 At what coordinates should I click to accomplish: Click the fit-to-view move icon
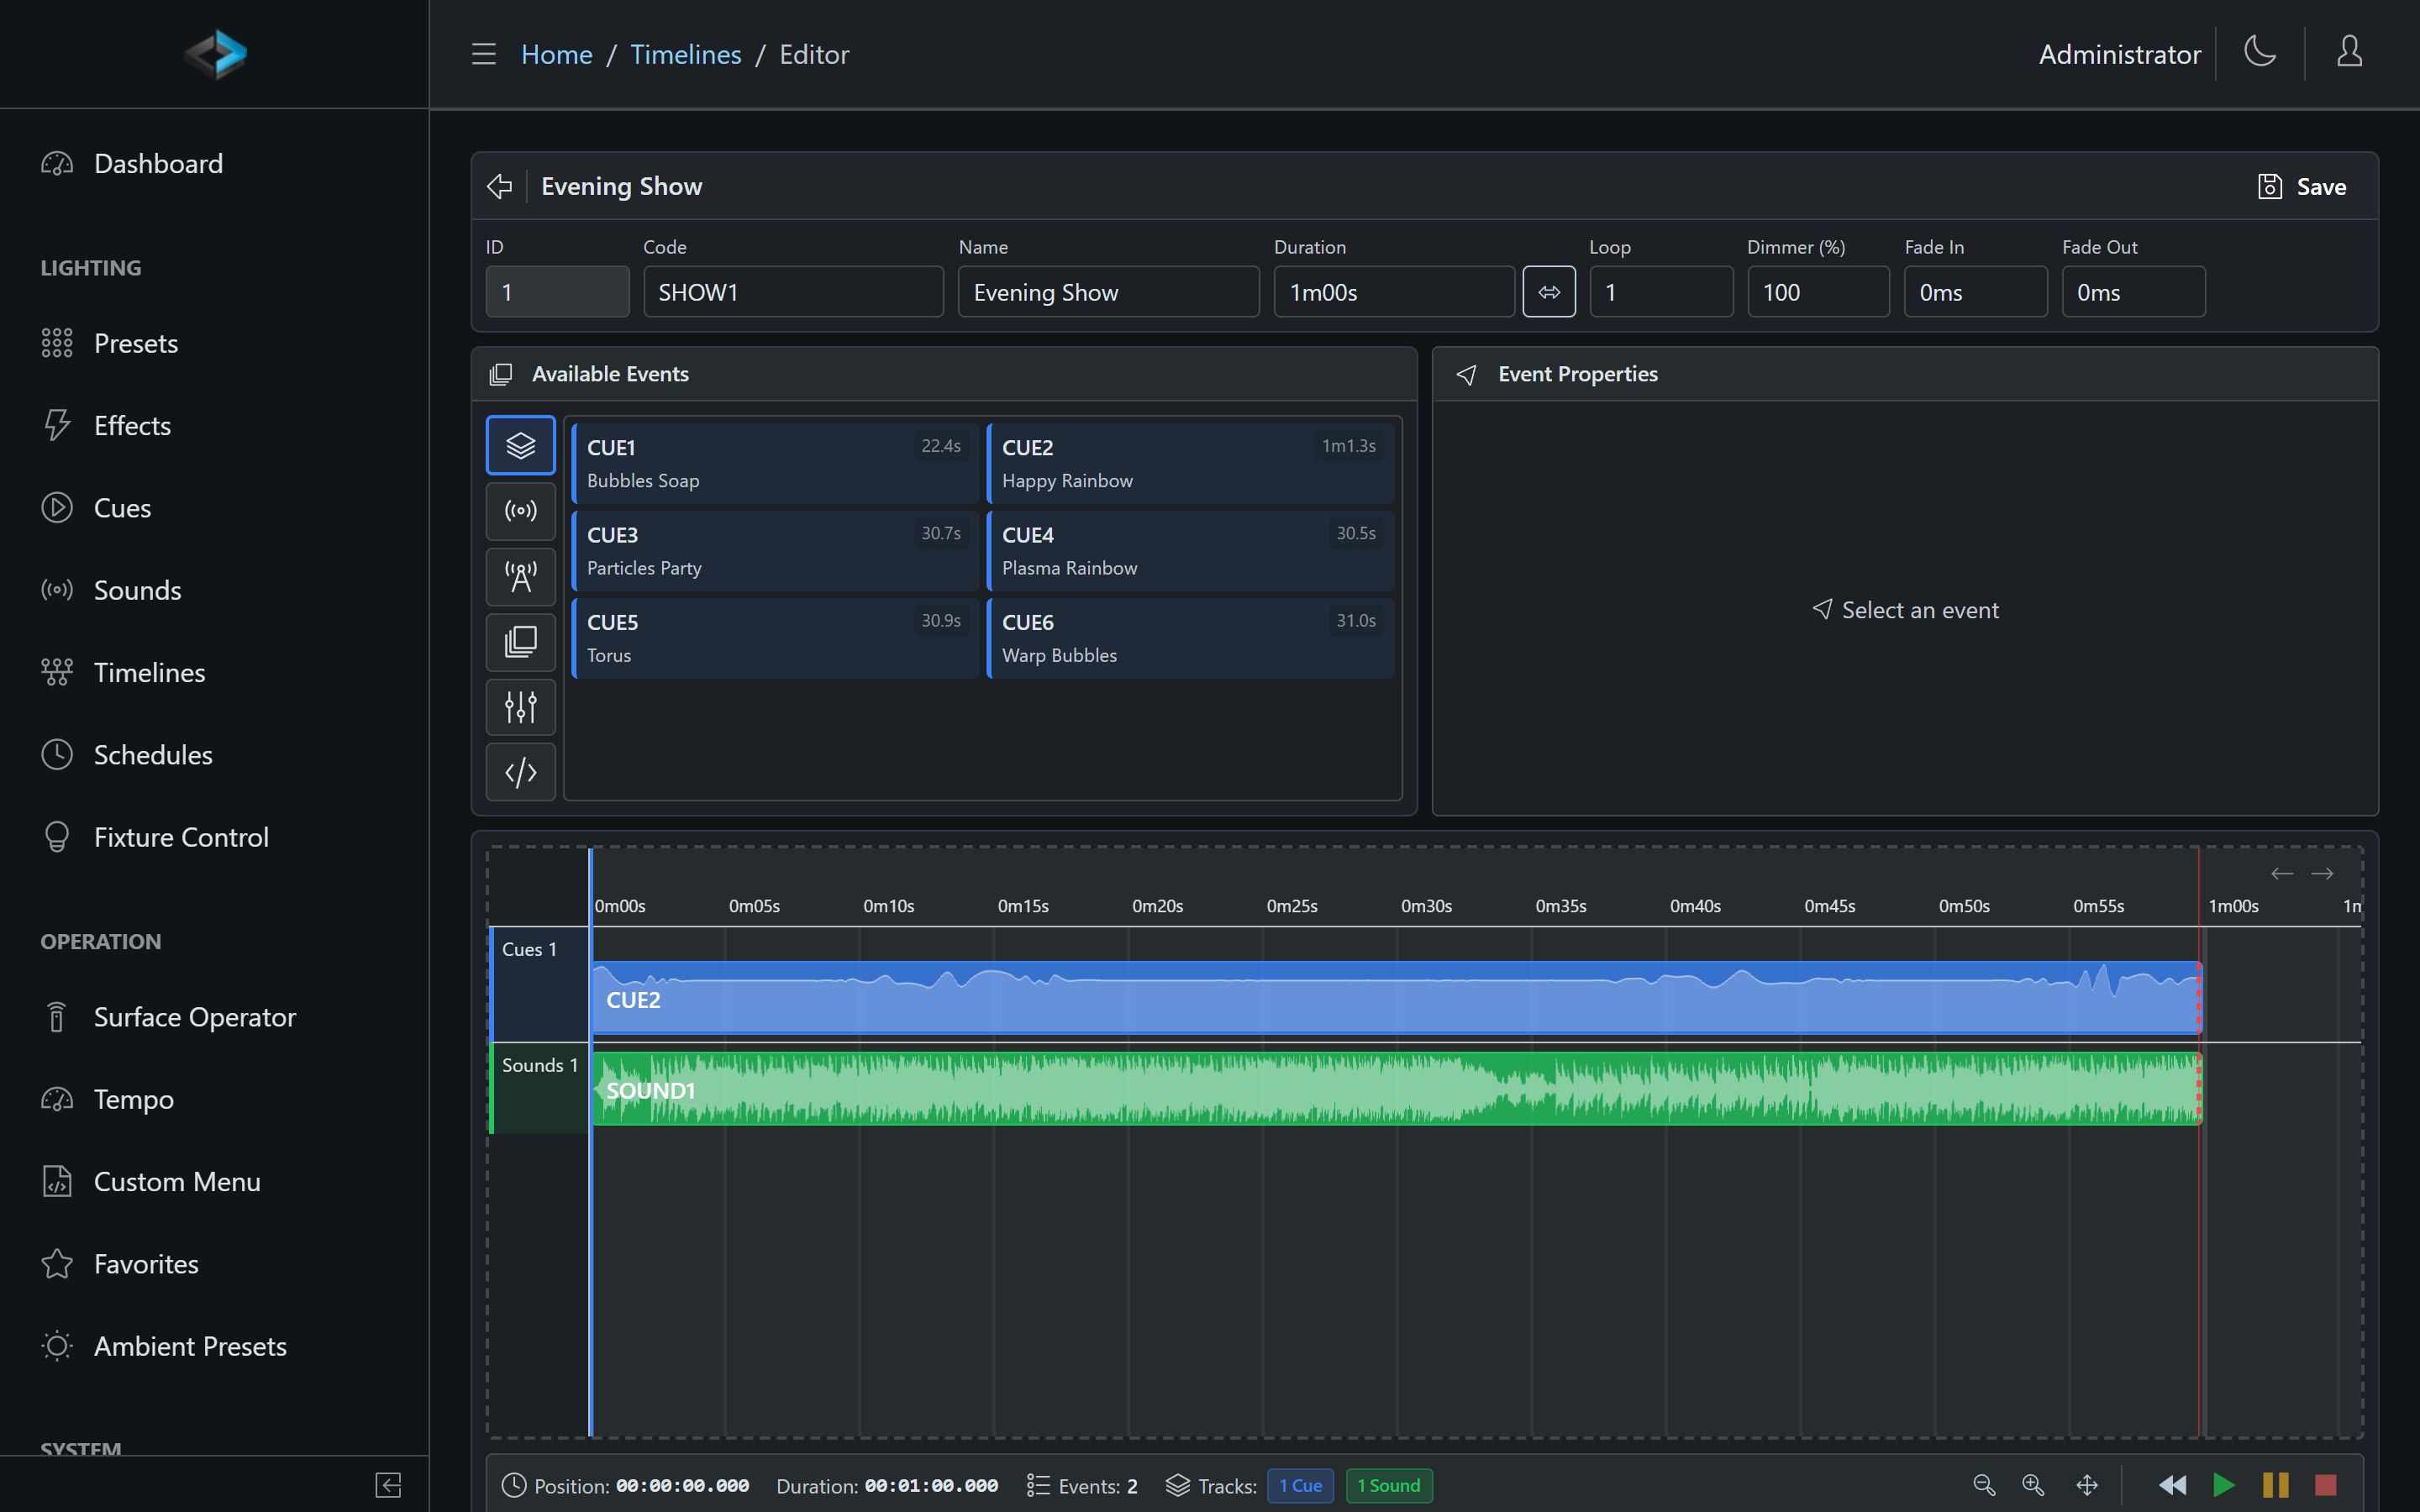click(2087, 1485)
